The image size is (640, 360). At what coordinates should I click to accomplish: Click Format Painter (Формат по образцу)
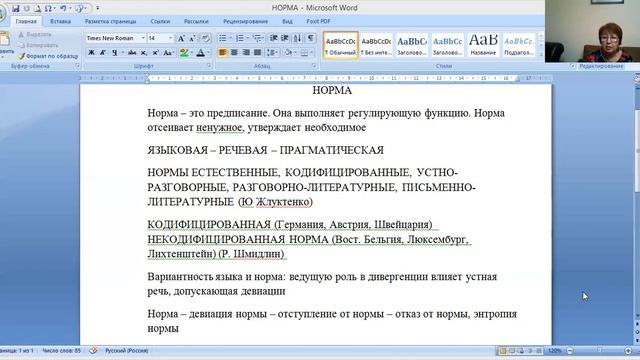point(48,56)
